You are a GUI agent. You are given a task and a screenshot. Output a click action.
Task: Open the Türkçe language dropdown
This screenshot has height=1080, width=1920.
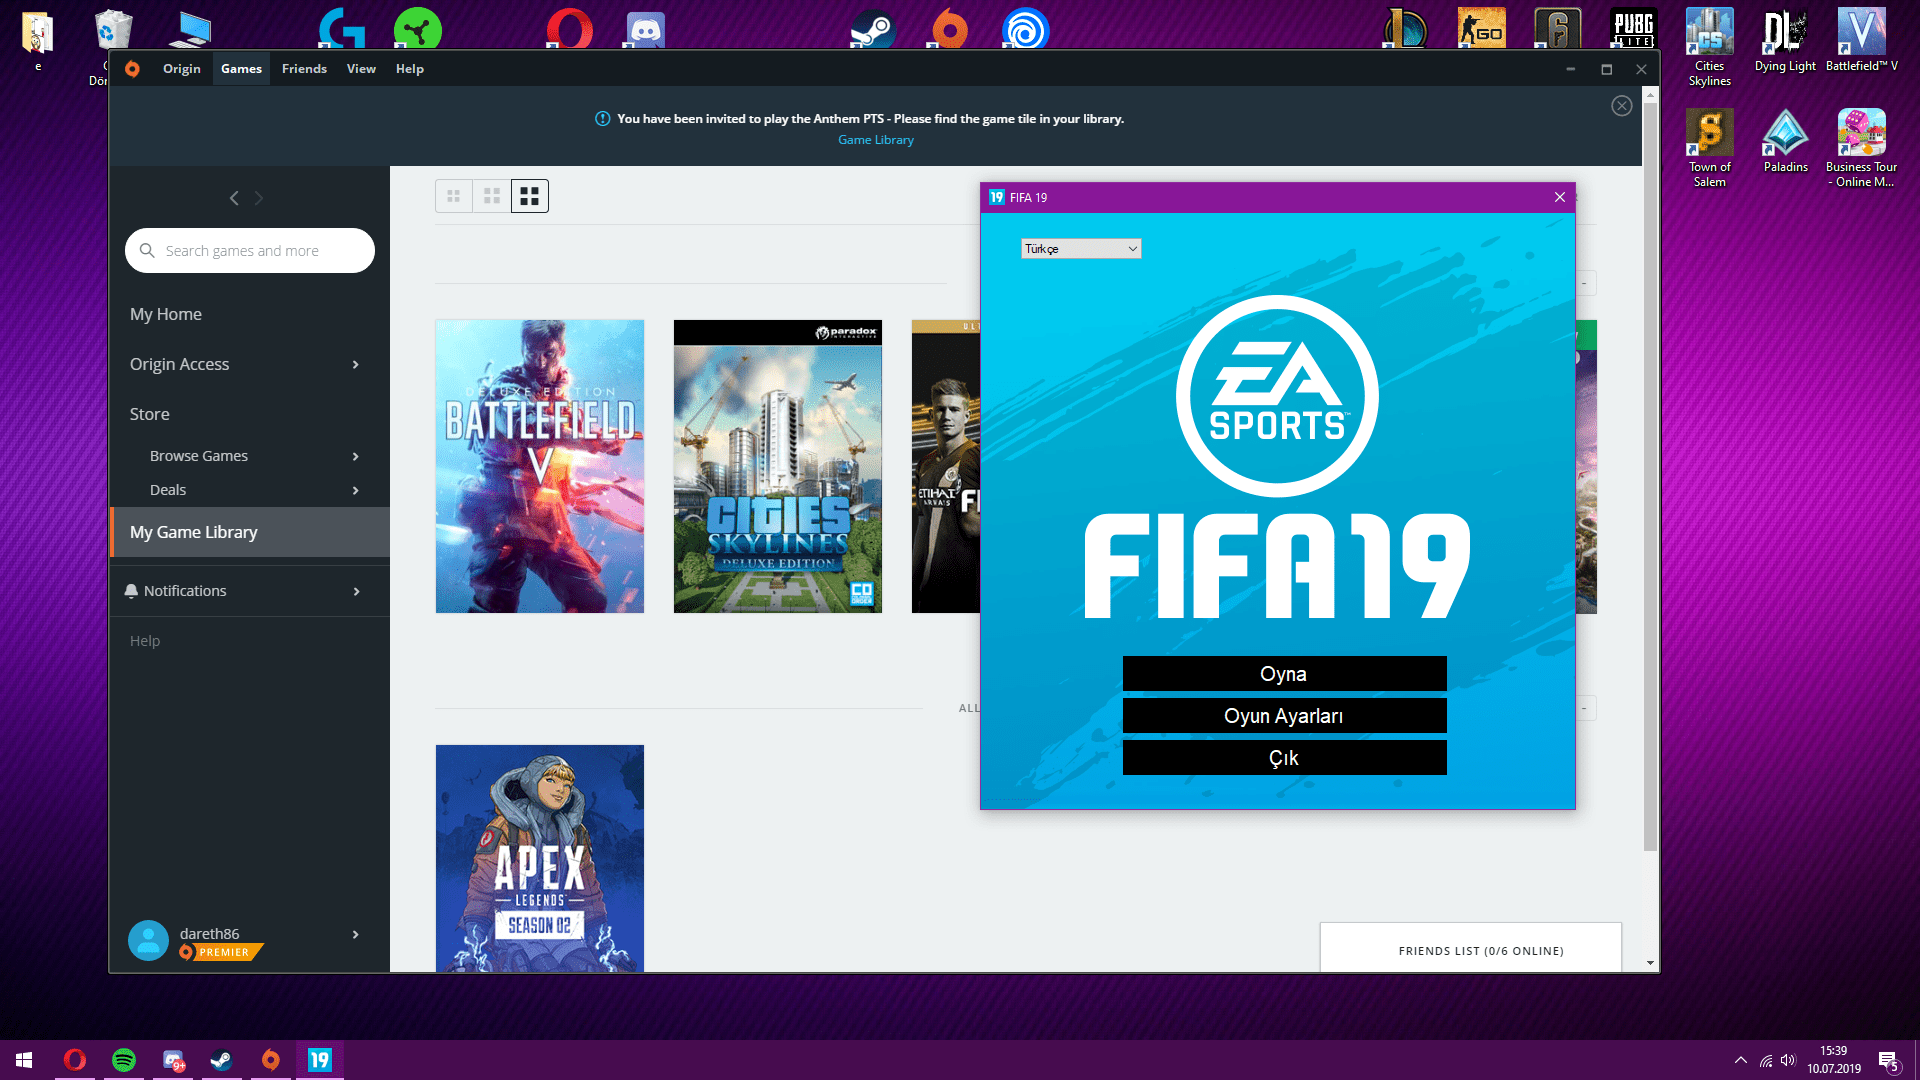1081,249
